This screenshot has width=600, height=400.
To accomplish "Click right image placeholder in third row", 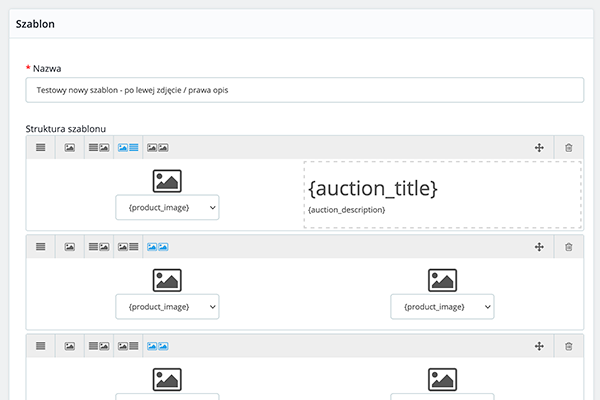I will point(442,379).
